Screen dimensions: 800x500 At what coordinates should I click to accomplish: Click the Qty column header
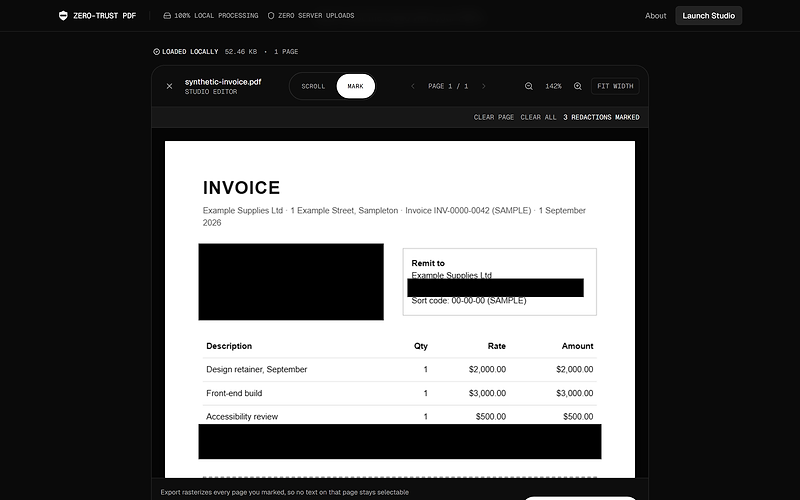[421, 346]
